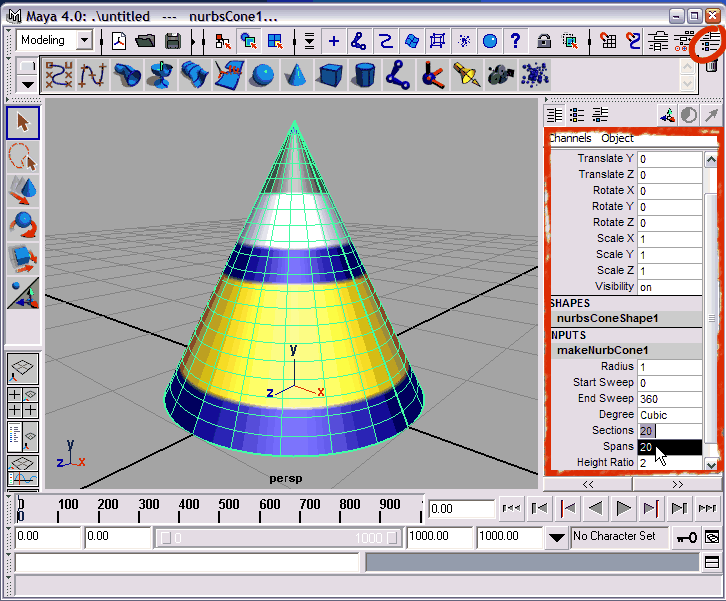Select the arrow Select tool
Screen dimensions: 726x601
23,122
